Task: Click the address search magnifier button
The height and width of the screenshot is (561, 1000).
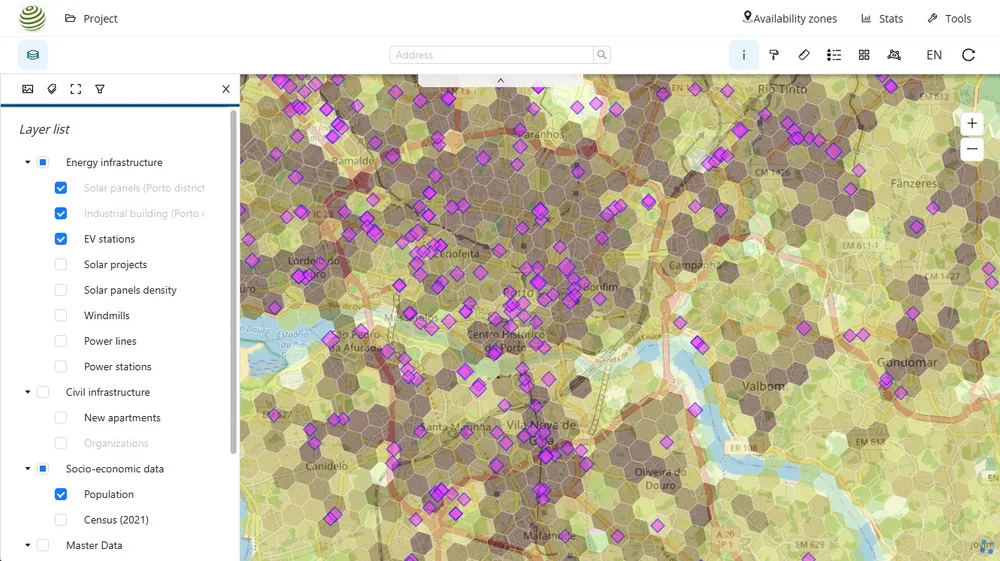Action: (x=601, y=55)
